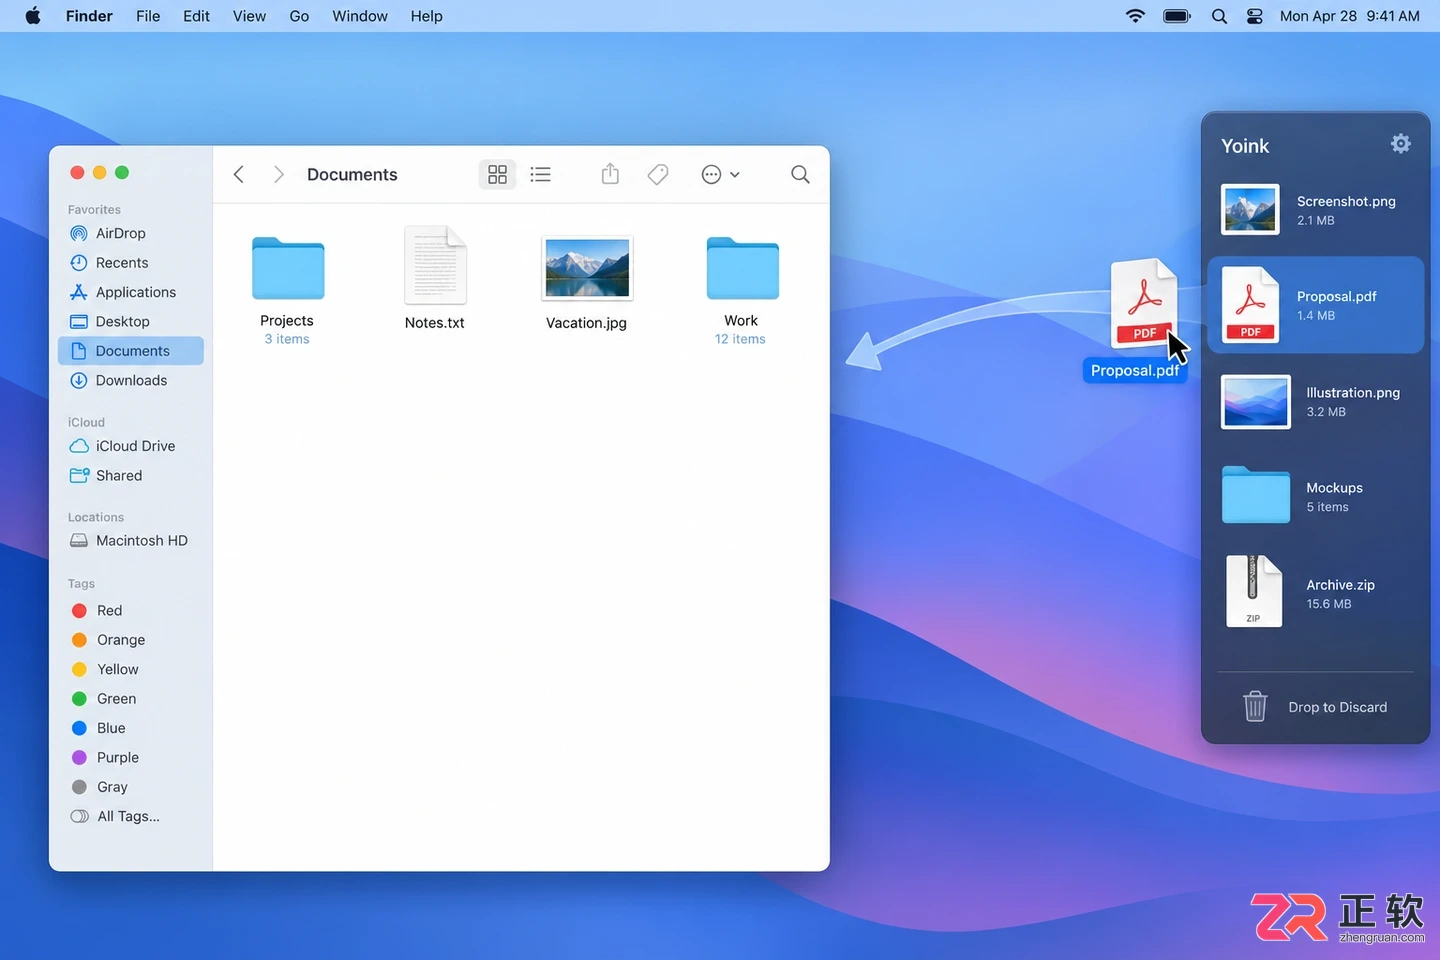Open Yoink settings gear

coord(1400,144)
